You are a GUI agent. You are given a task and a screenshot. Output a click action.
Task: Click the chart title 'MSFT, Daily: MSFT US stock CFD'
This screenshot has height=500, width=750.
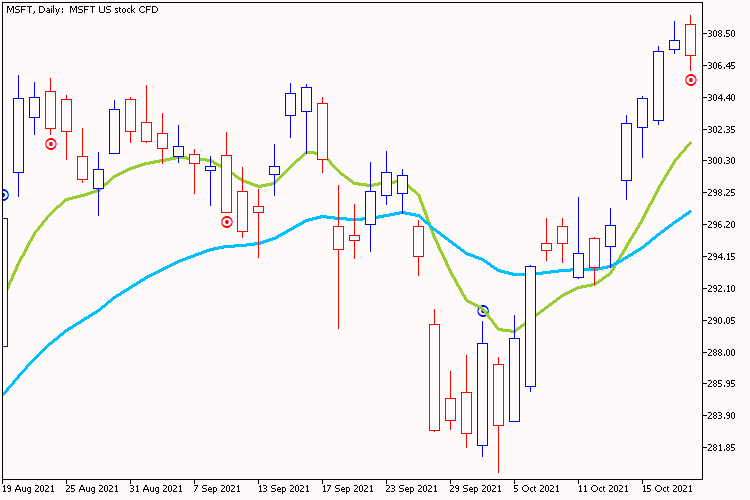click(82, 10)
